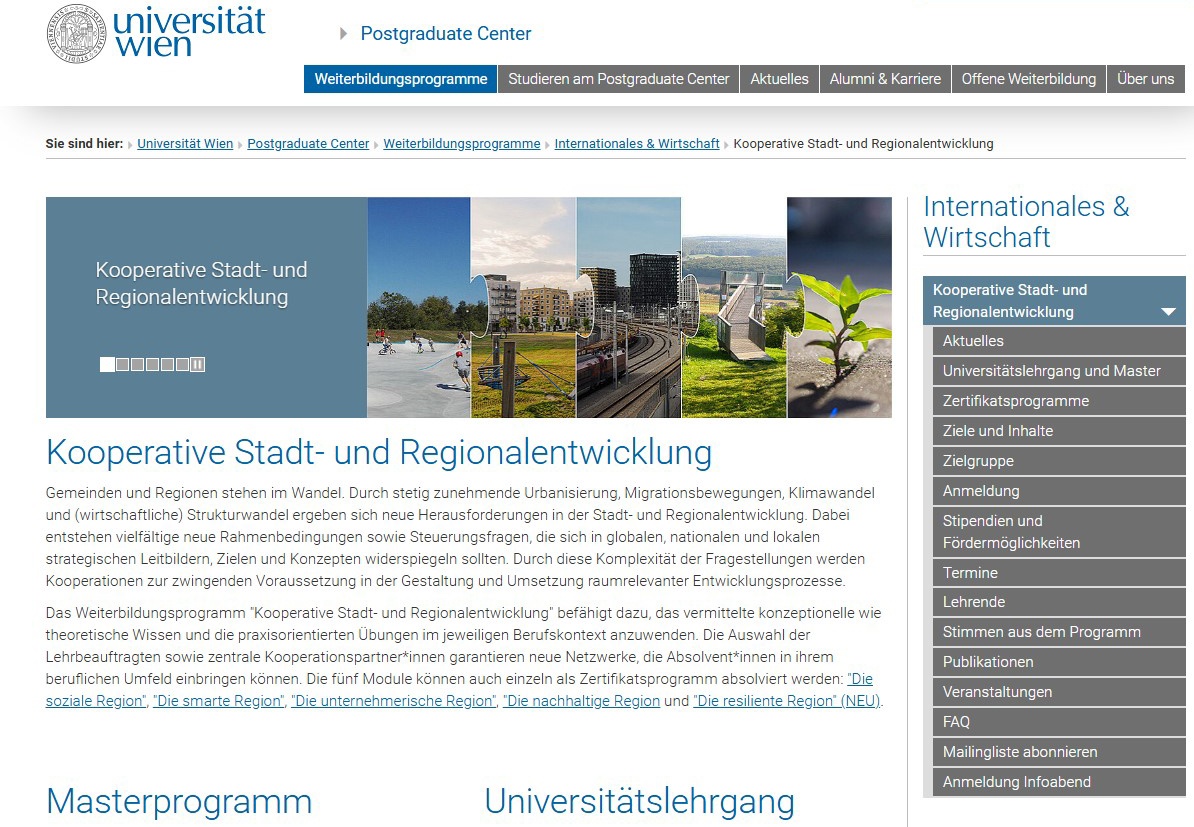This screenshot has width=1194, height=827.
Task: Open Studieren am Postgraduate Center menu
Action: click(618, 79)
